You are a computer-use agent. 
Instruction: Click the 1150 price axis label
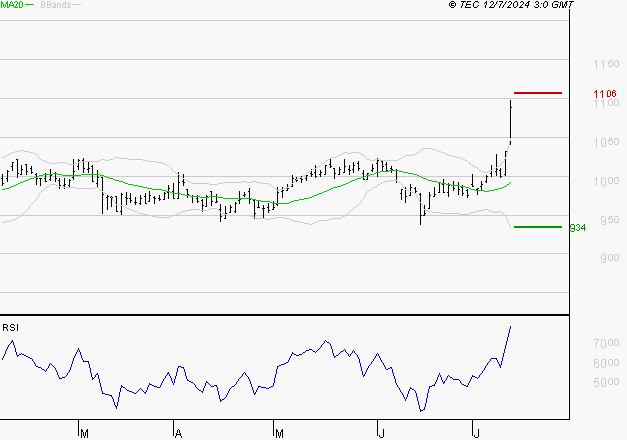(606, 64)
